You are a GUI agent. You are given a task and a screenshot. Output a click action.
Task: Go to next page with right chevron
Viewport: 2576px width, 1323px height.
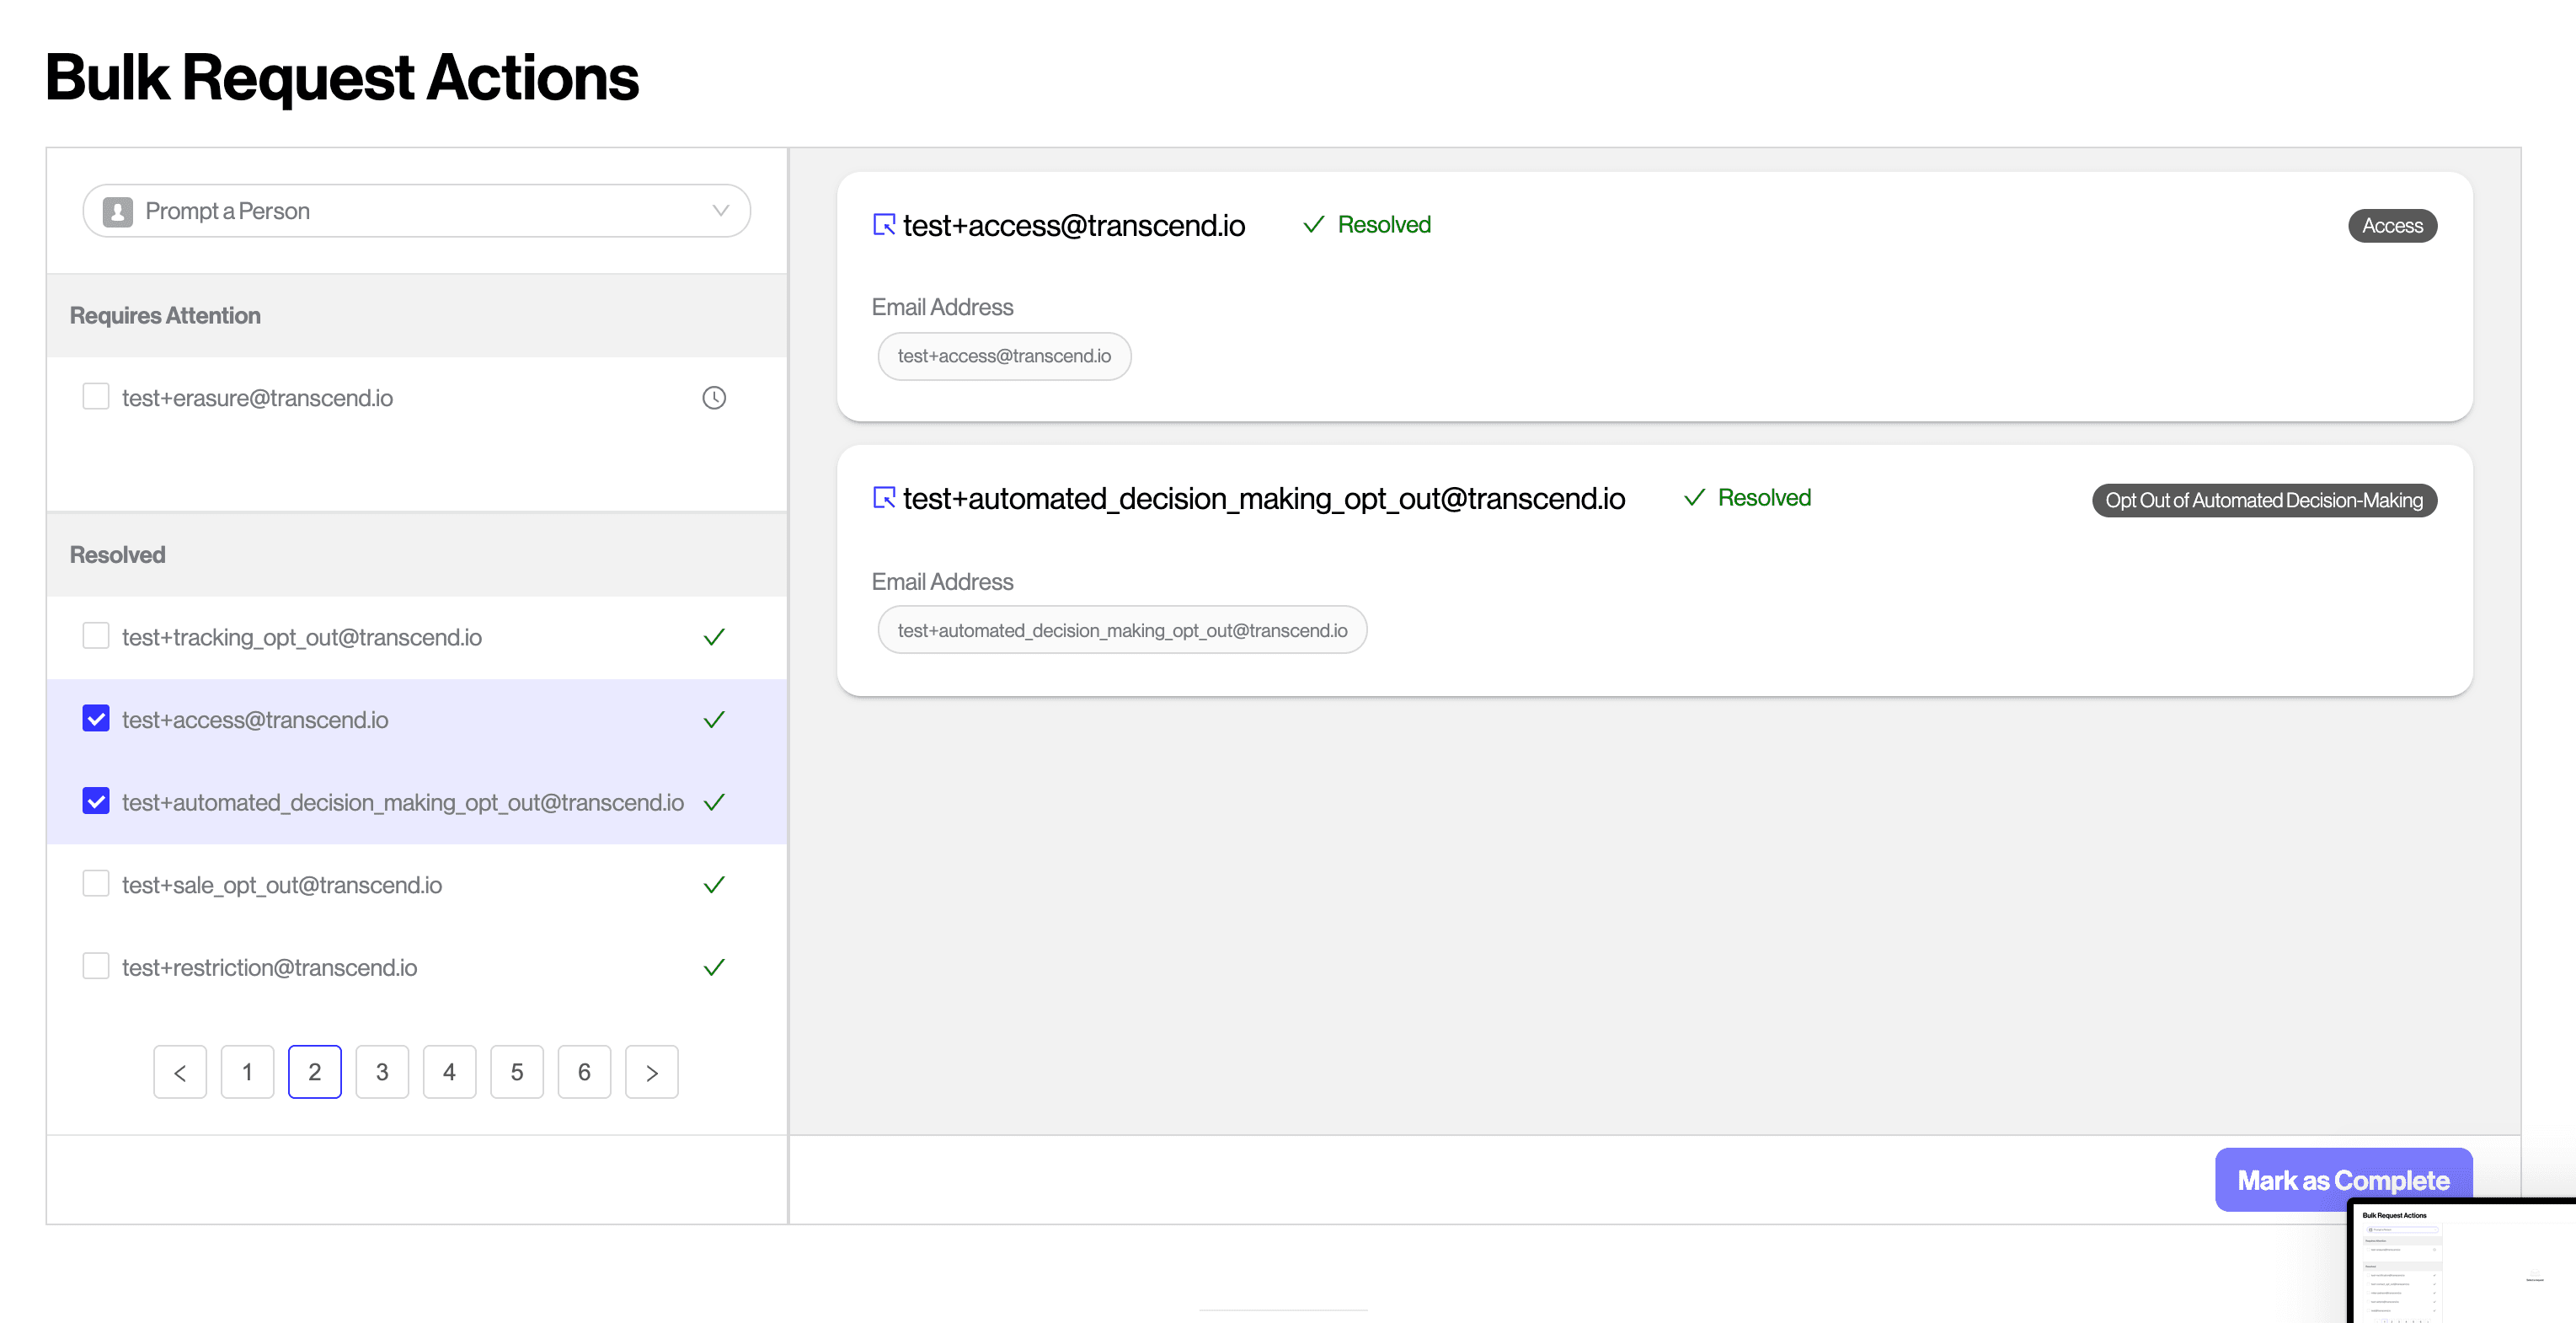pyautogui.click(x=651, y=1072)
